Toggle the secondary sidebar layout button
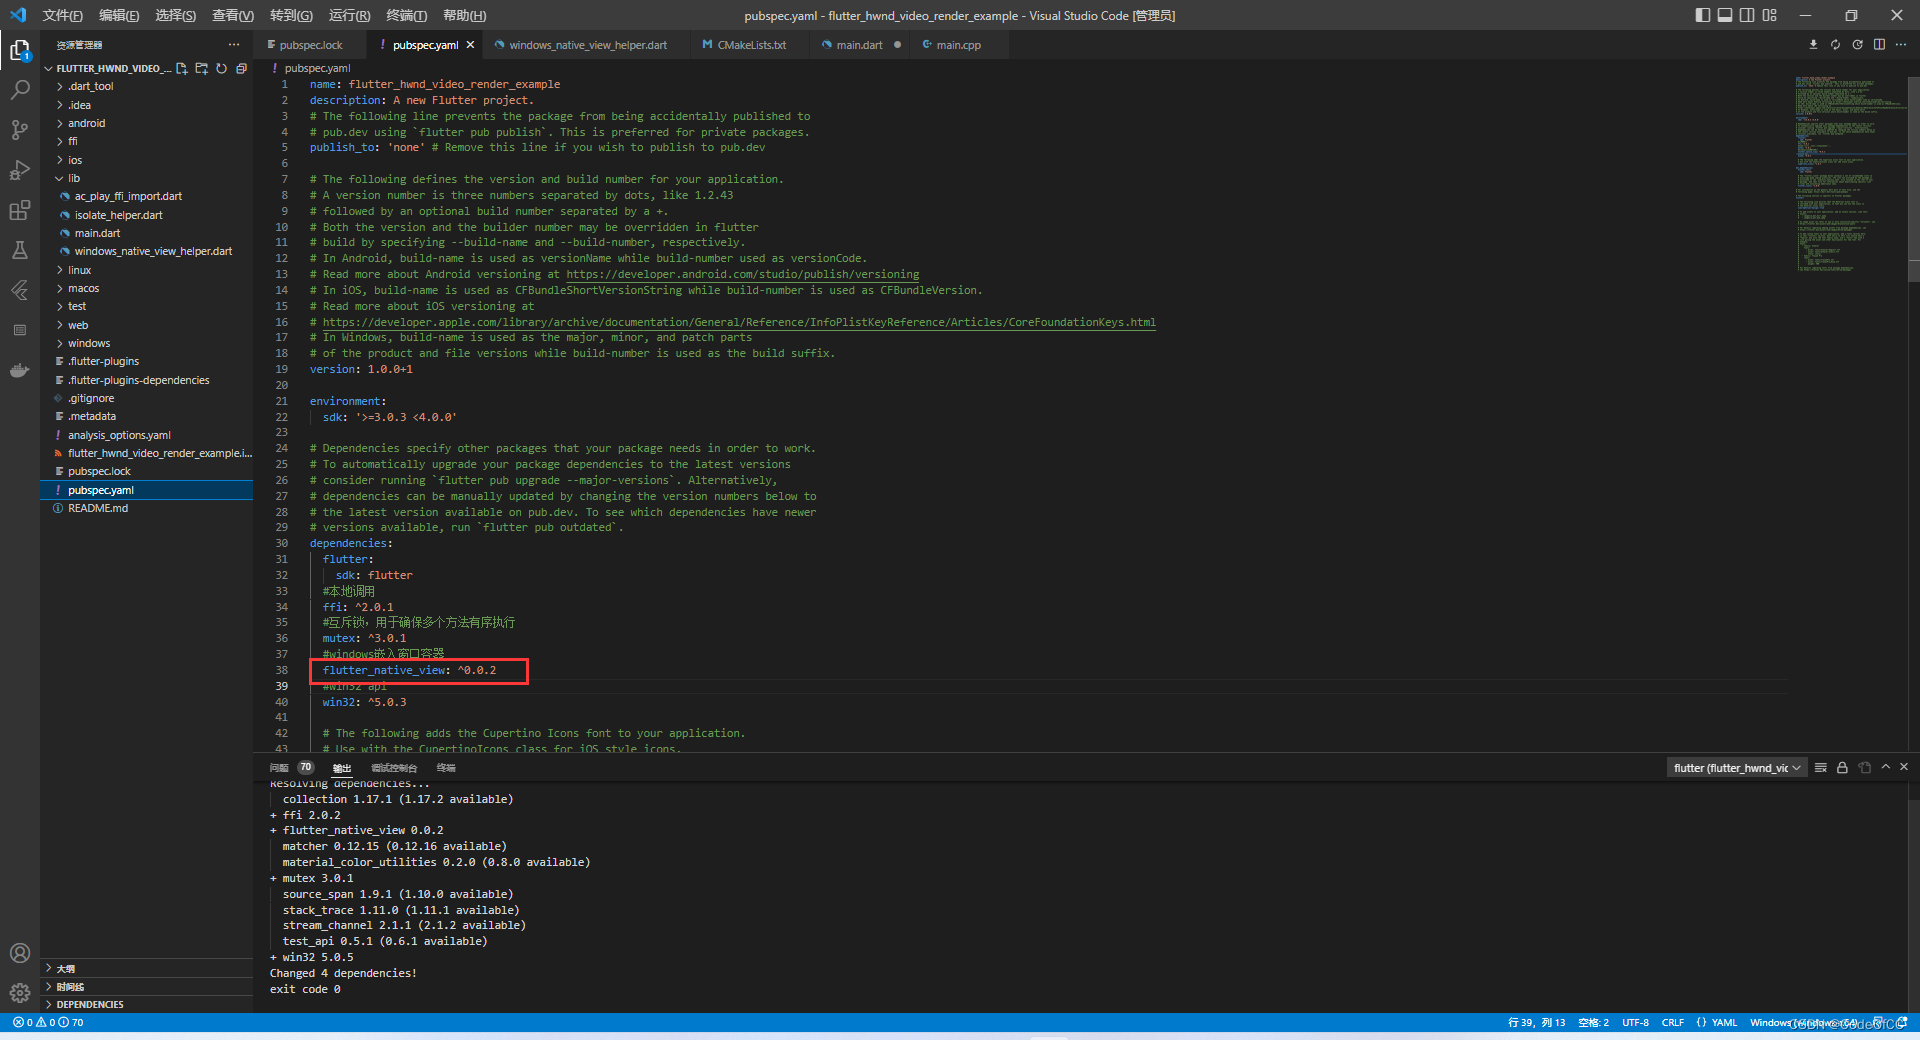 pos(1747,15)
